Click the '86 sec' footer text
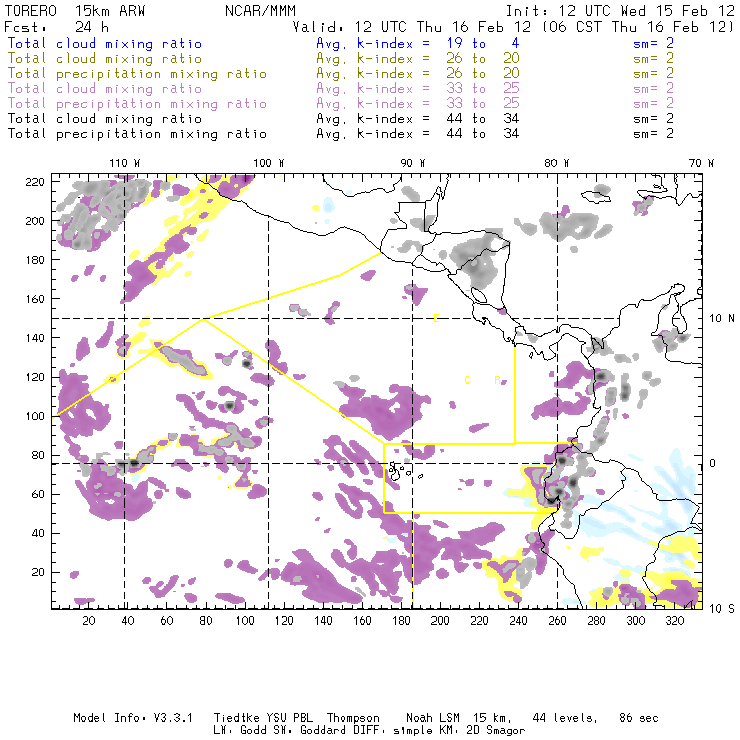Image resolution: width=740 pixels, height=740 pixels. (639, 718)
